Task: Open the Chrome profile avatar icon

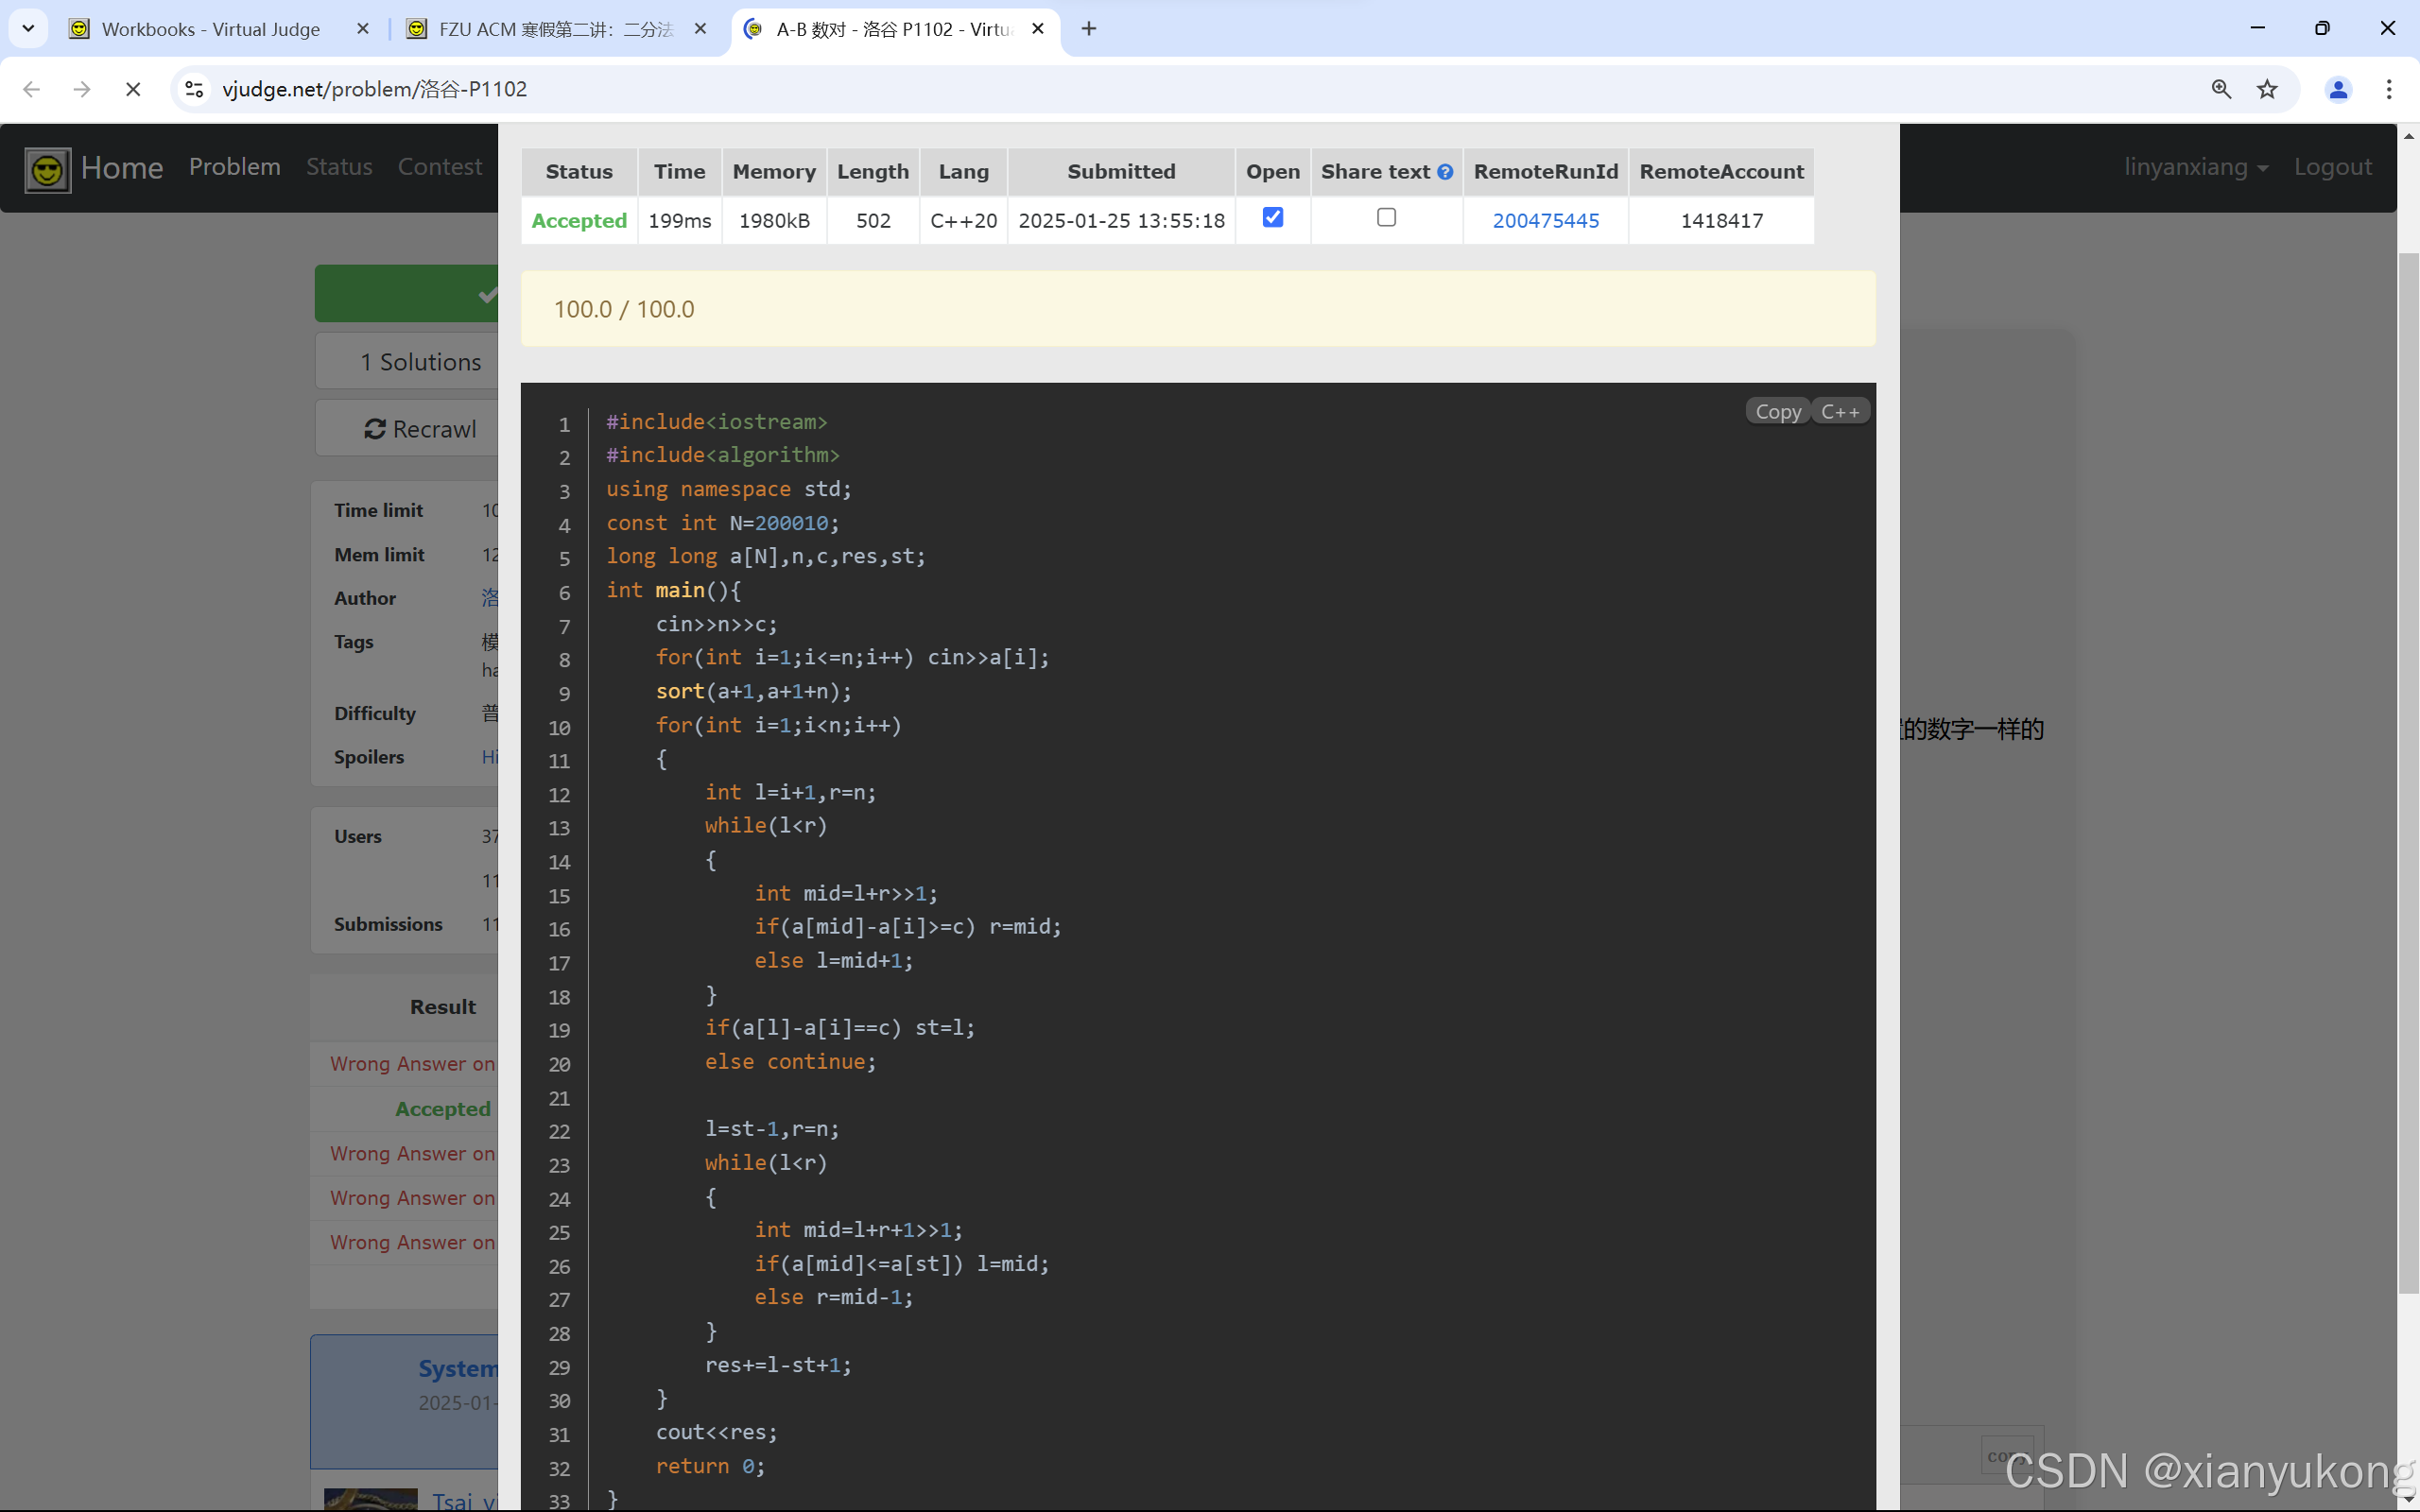Action: [2337, 89]
